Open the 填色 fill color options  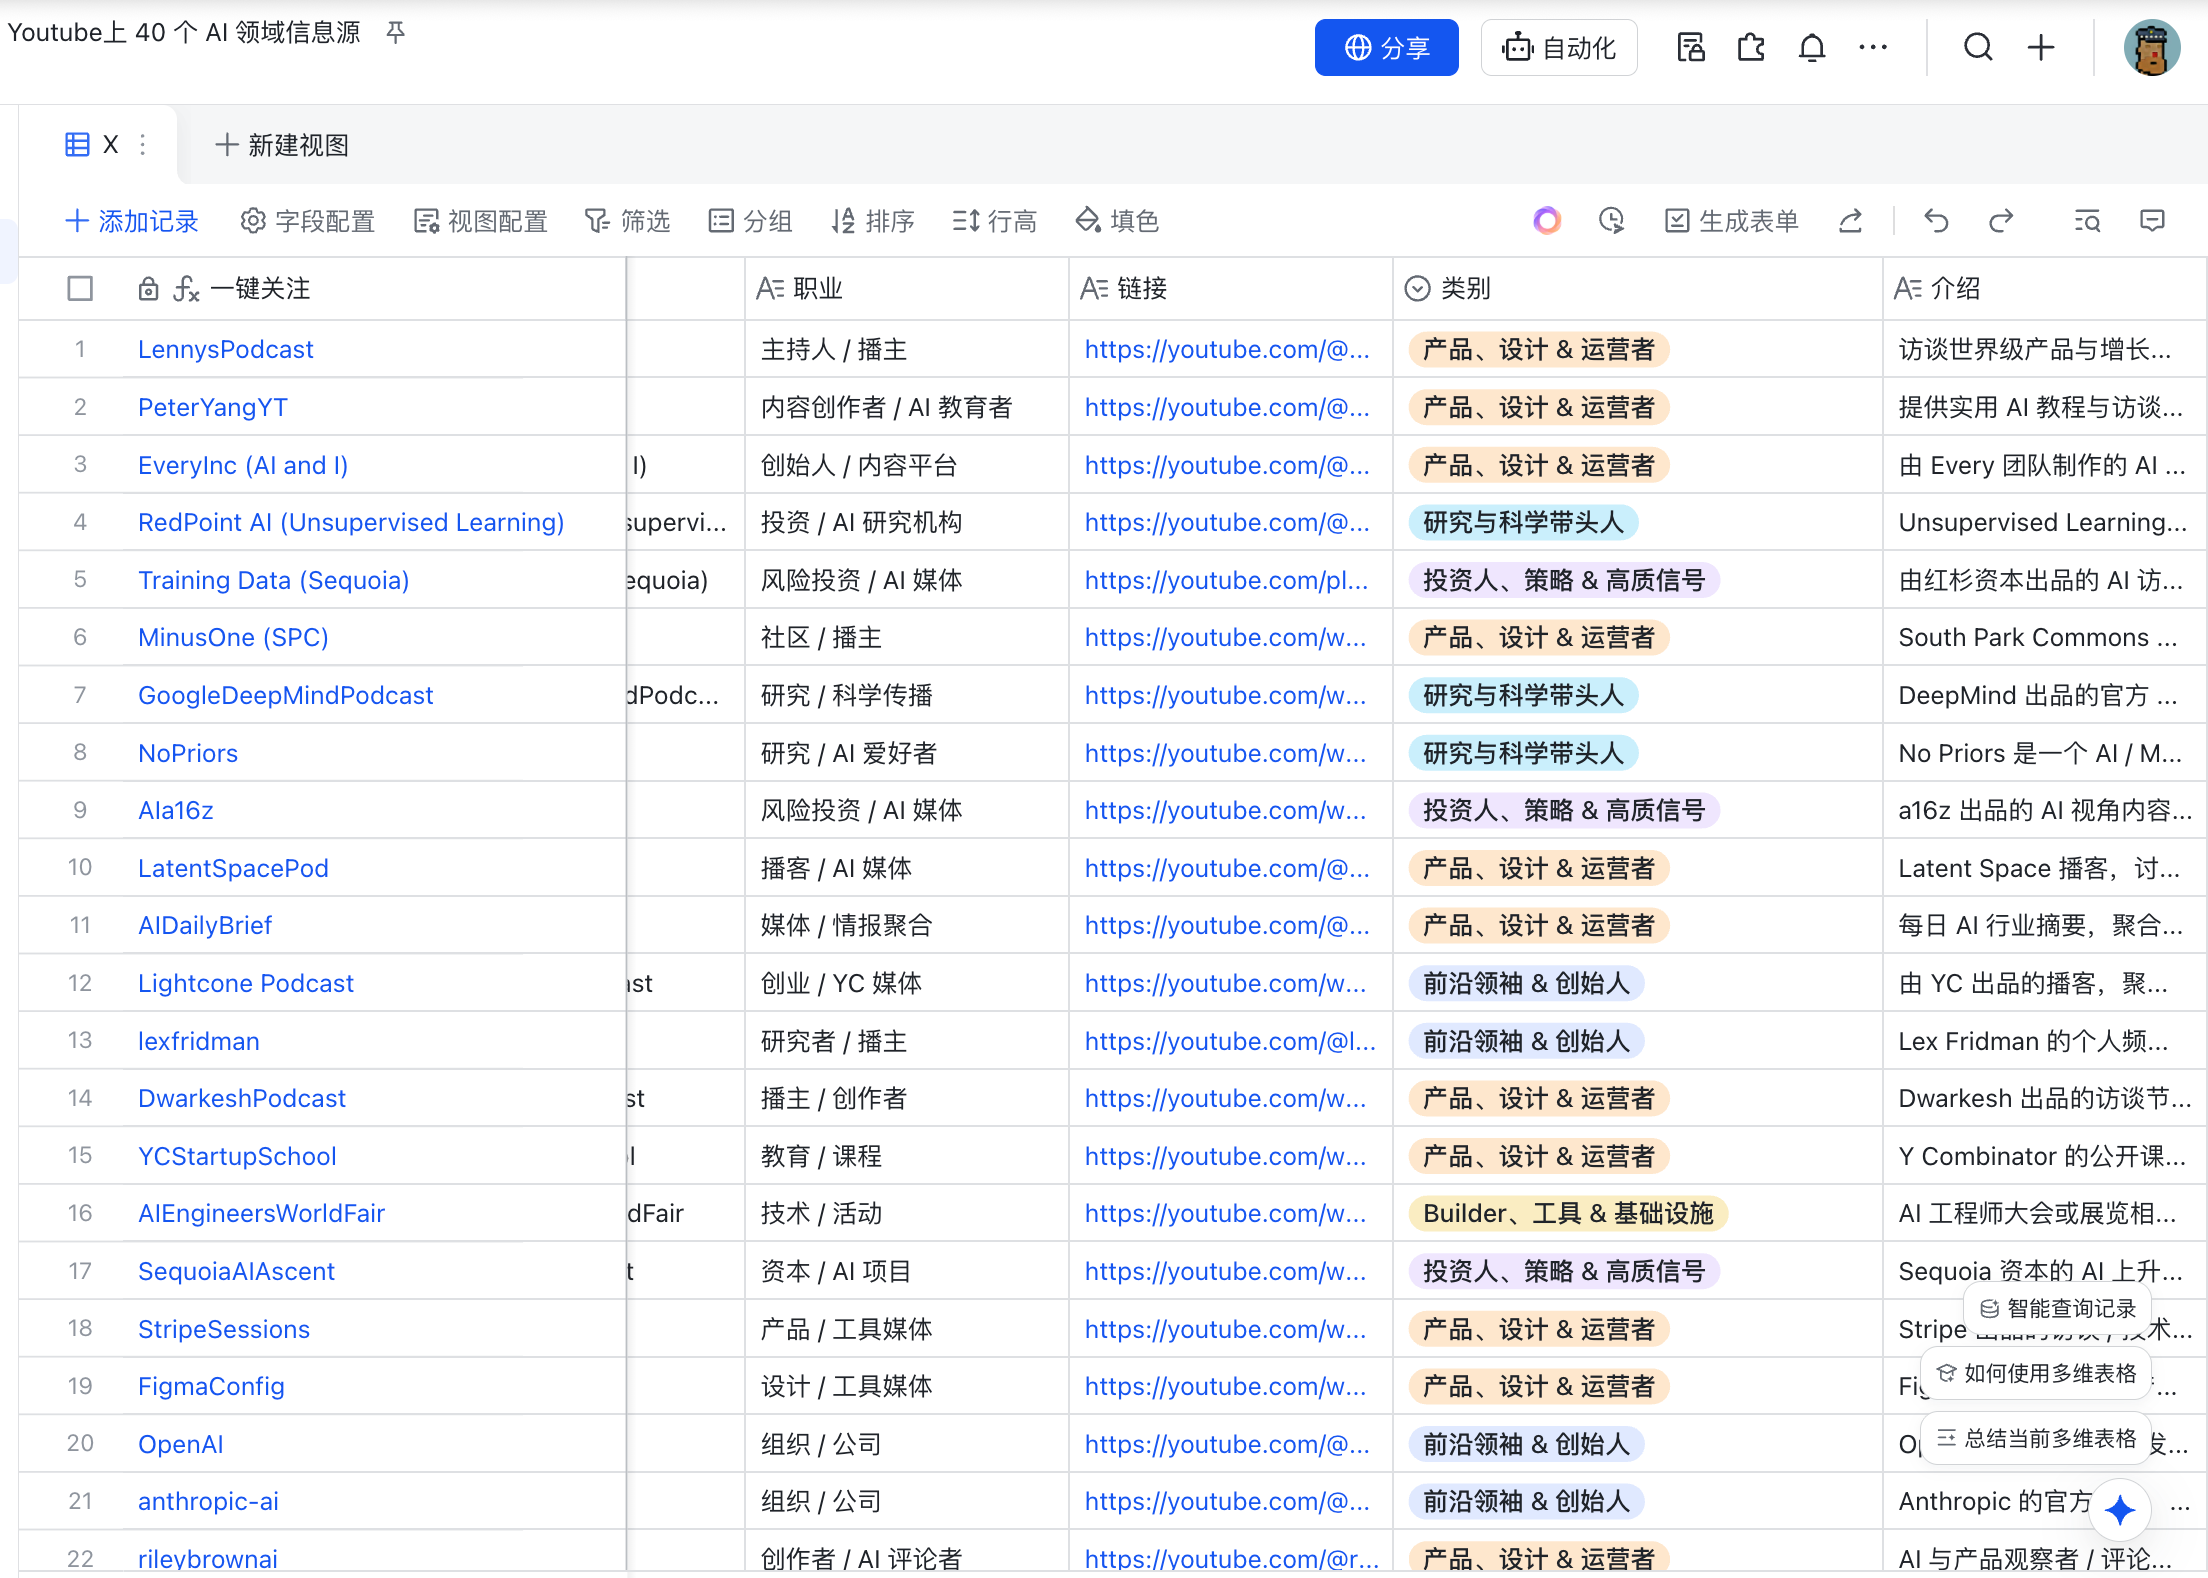click(1117, 221)
